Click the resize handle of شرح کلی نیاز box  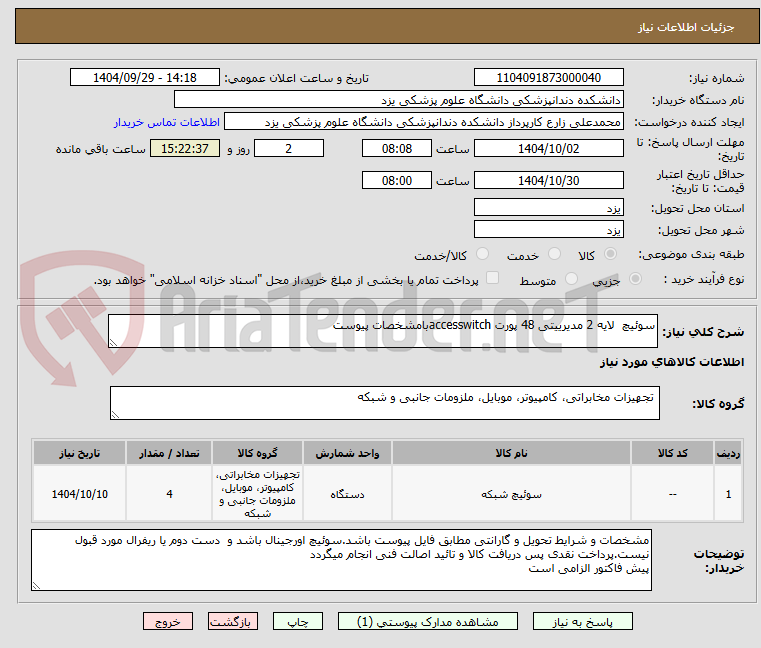pos(114,343)
